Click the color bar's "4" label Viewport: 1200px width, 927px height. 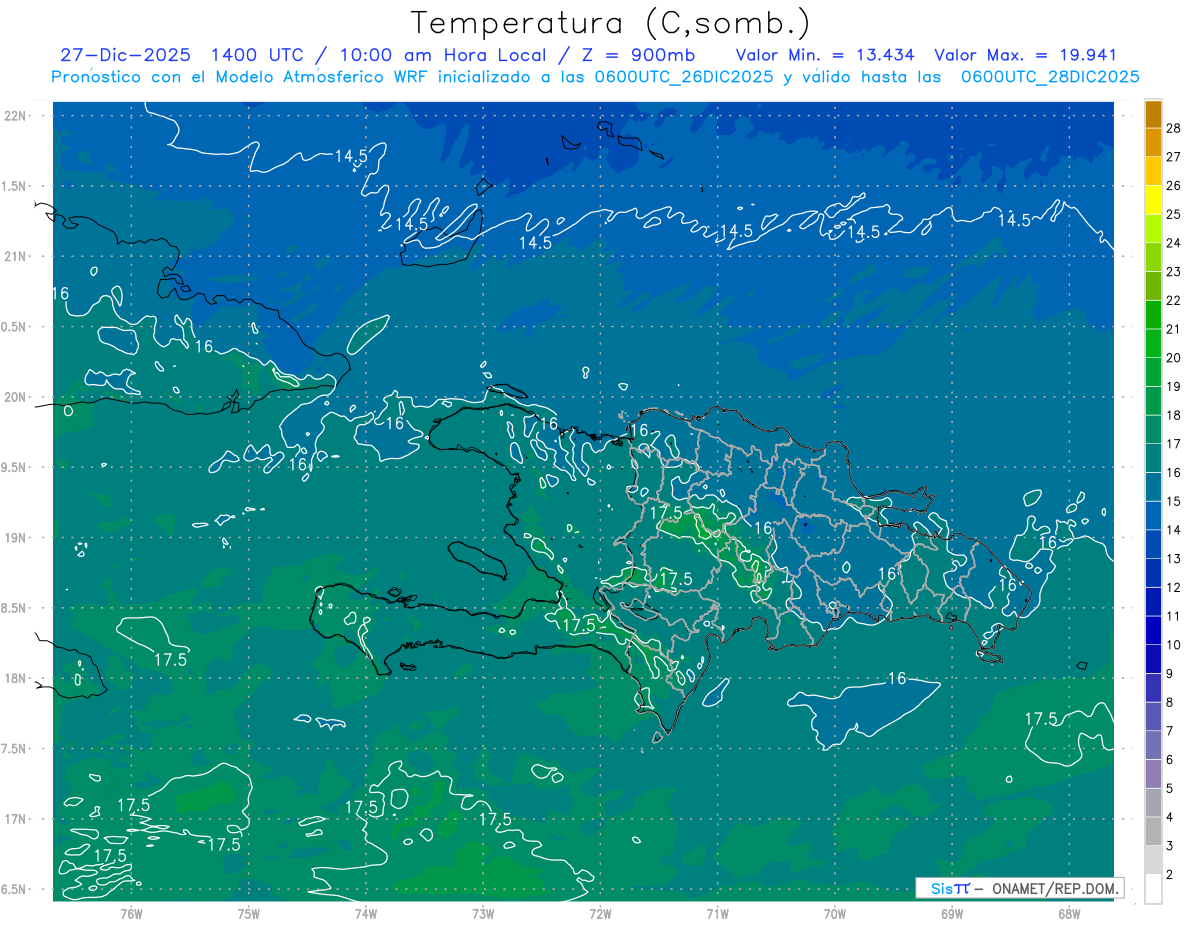pos(1169,817)
